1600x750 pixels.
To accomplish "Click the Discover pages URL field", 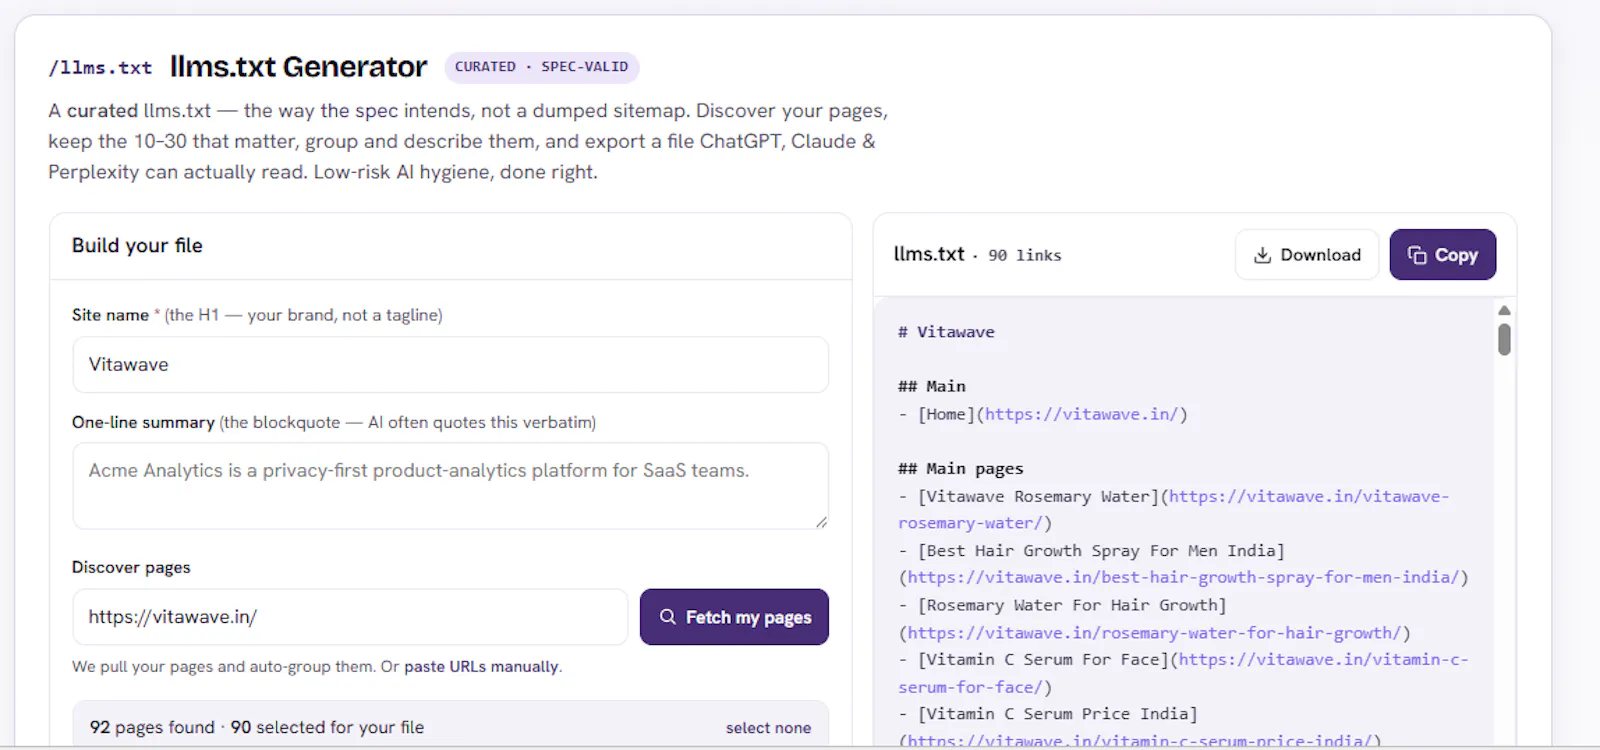I will (350, 617).
